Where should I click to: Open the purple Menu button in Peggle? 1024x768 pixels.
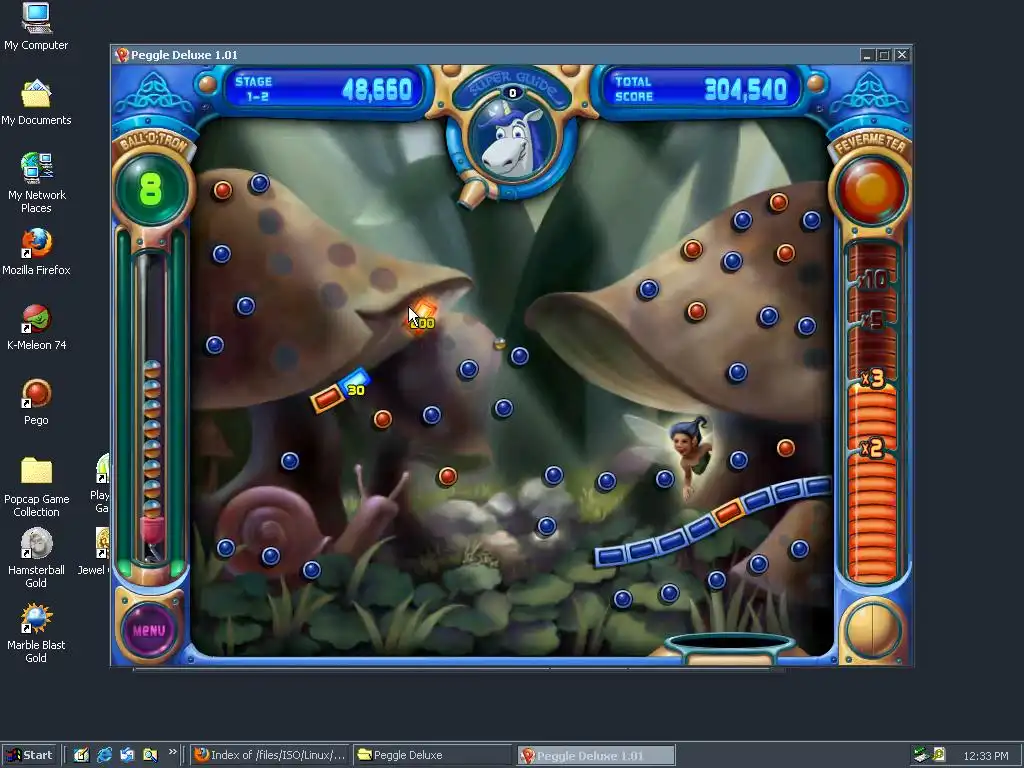[150, 630]
